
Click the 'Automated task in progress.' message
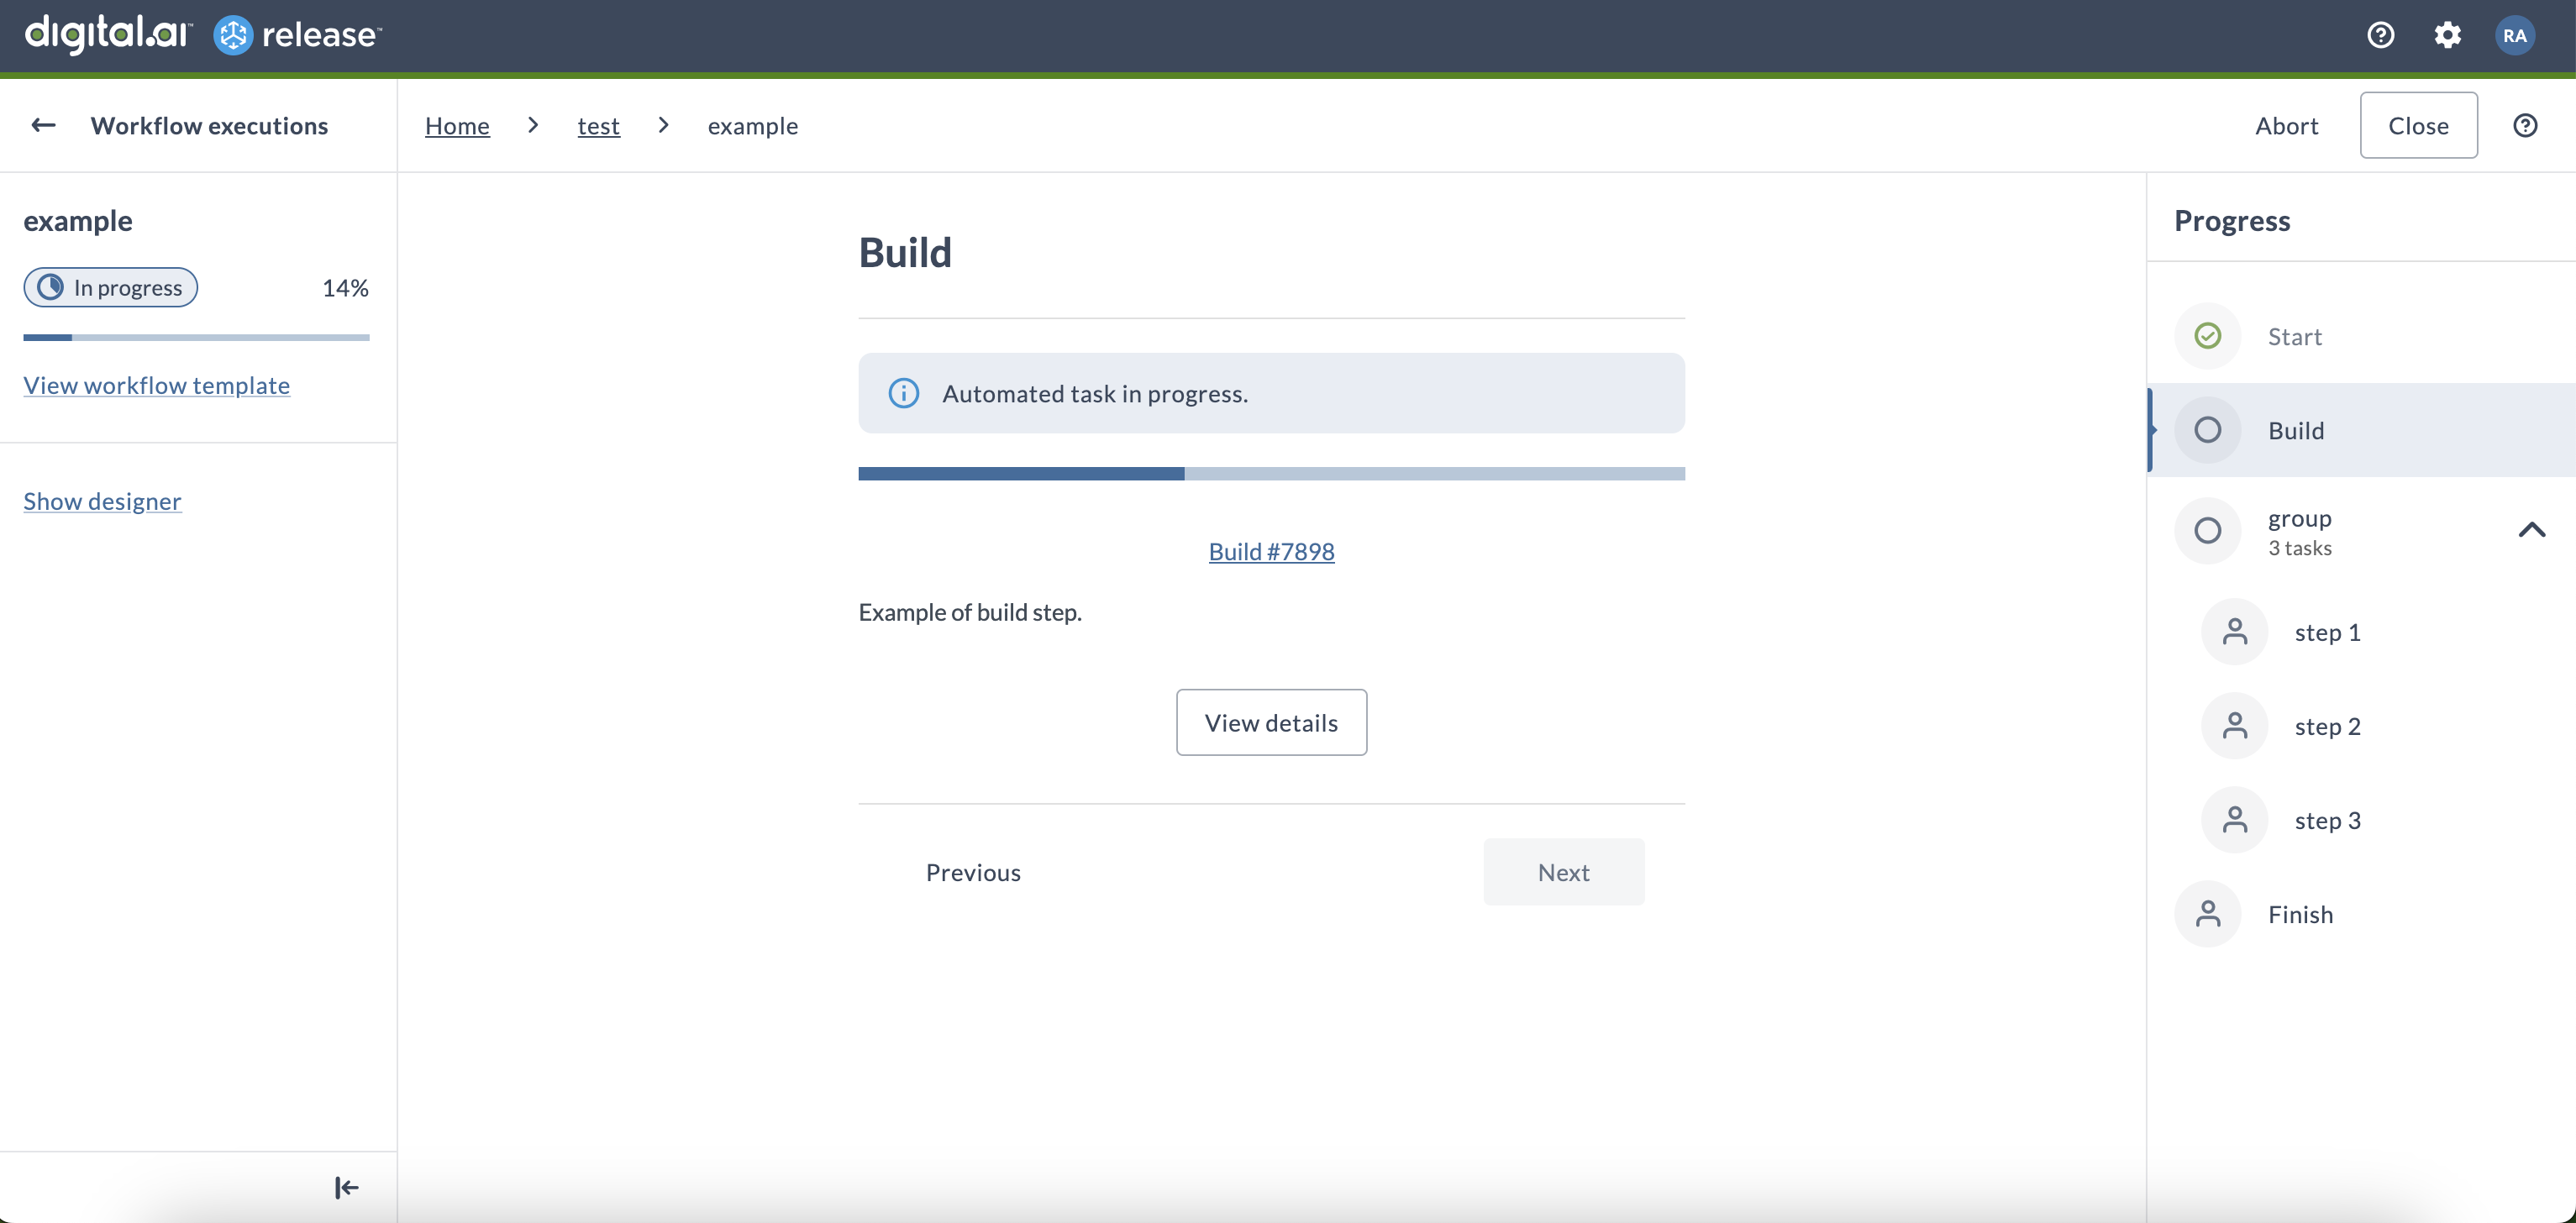click(x=1095, y=393)
